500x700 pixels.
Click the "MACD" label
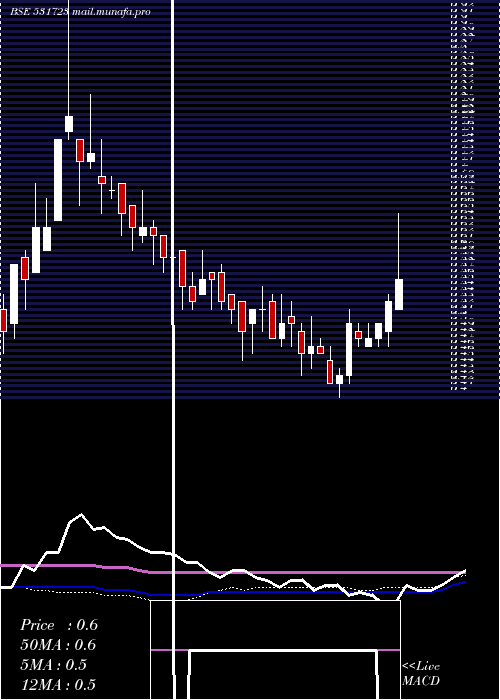(421, 681)
